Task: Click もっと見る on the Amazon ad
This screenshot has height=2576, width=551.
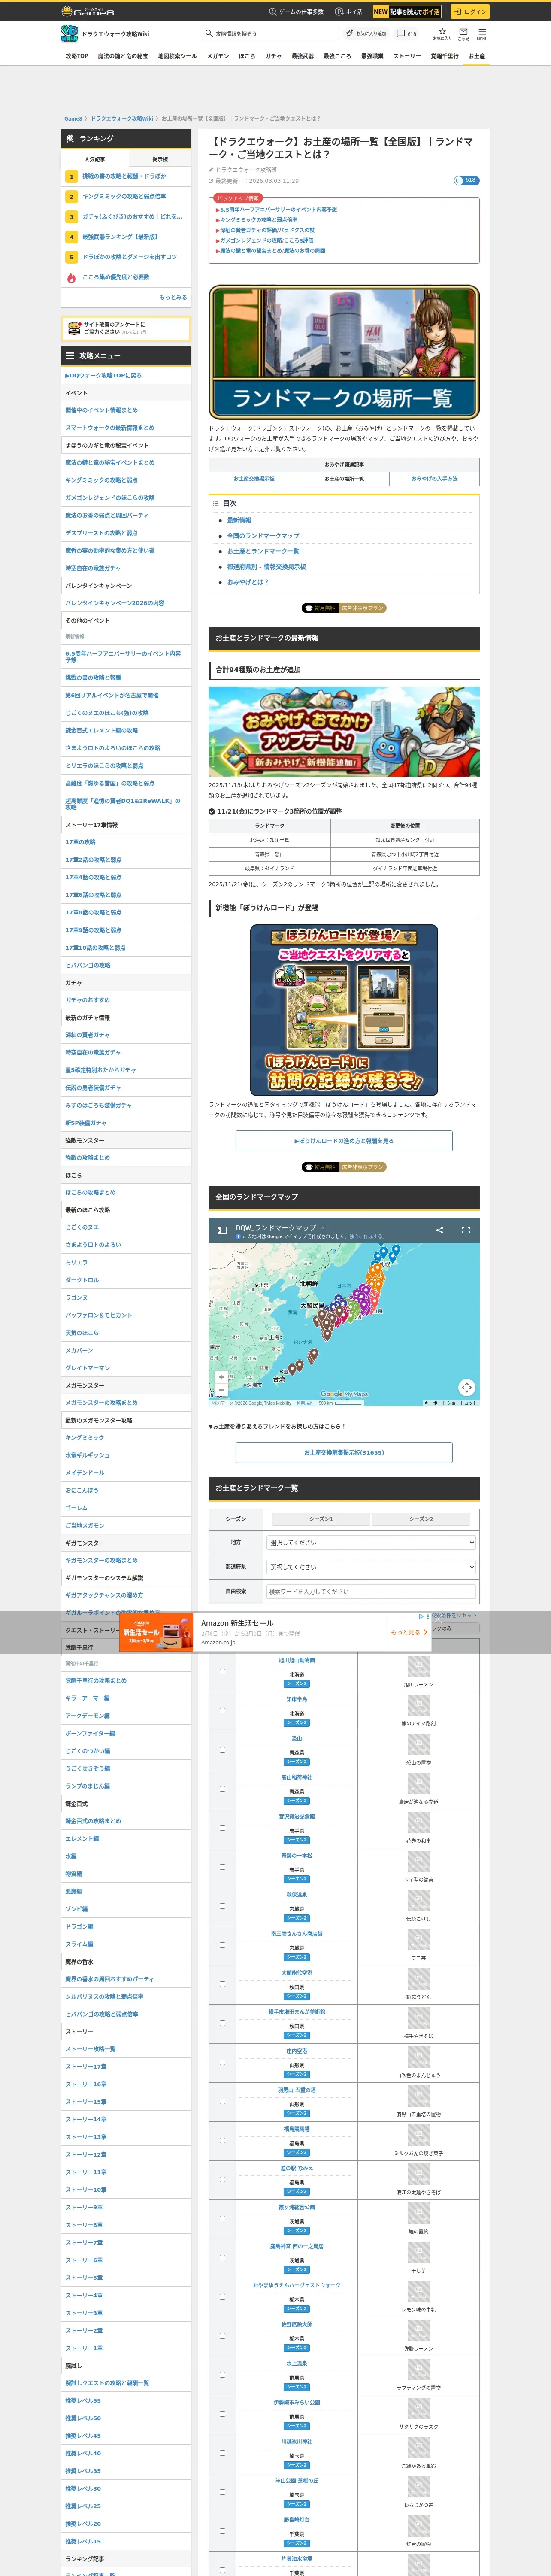Action: pyautogui.click(x=409, y=1632)
